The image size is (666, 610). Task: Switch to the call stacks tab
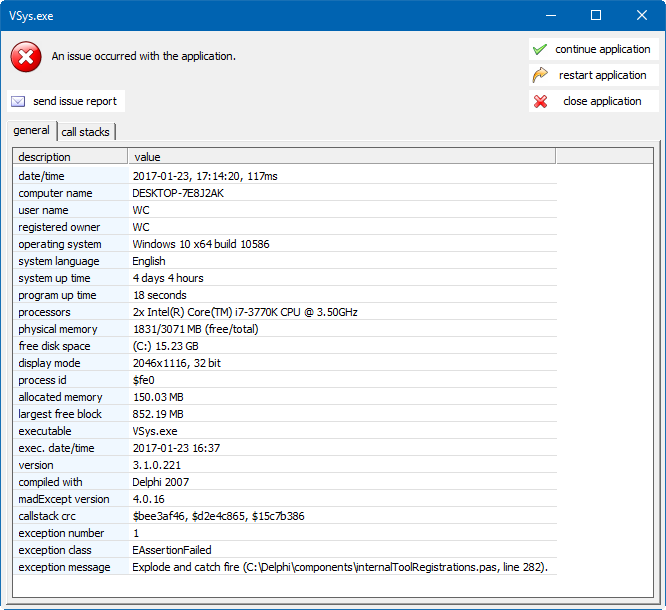[86, 132]
